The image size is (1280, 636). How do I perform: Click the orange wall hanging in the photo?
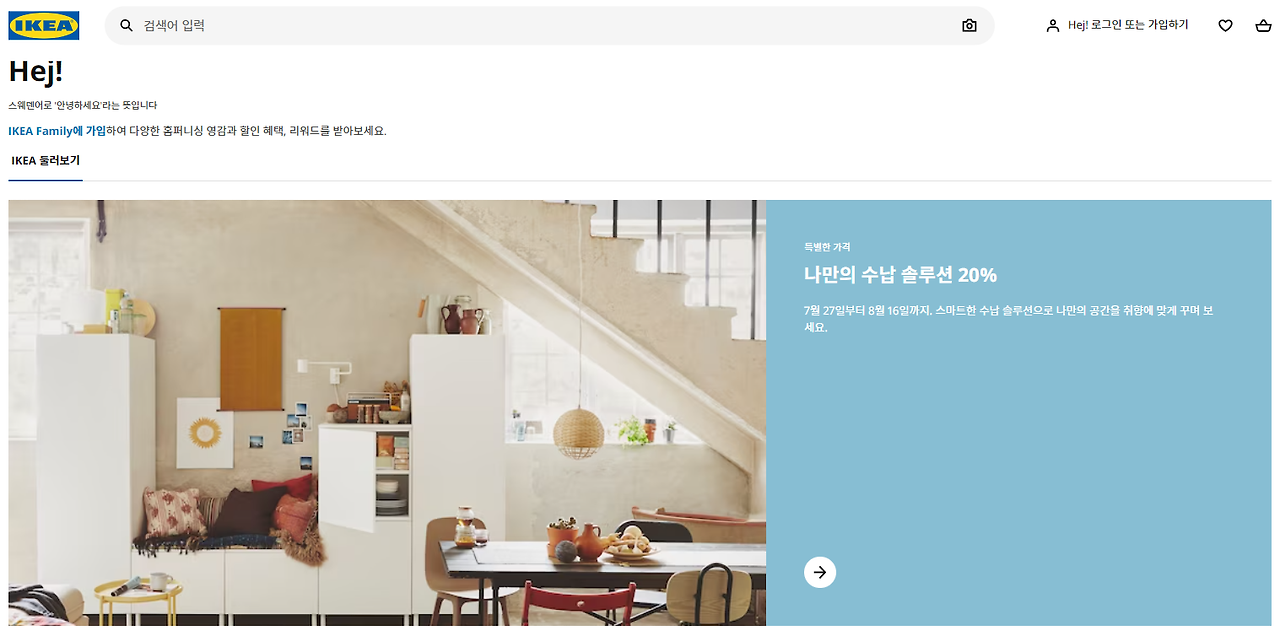coord(252,358)
